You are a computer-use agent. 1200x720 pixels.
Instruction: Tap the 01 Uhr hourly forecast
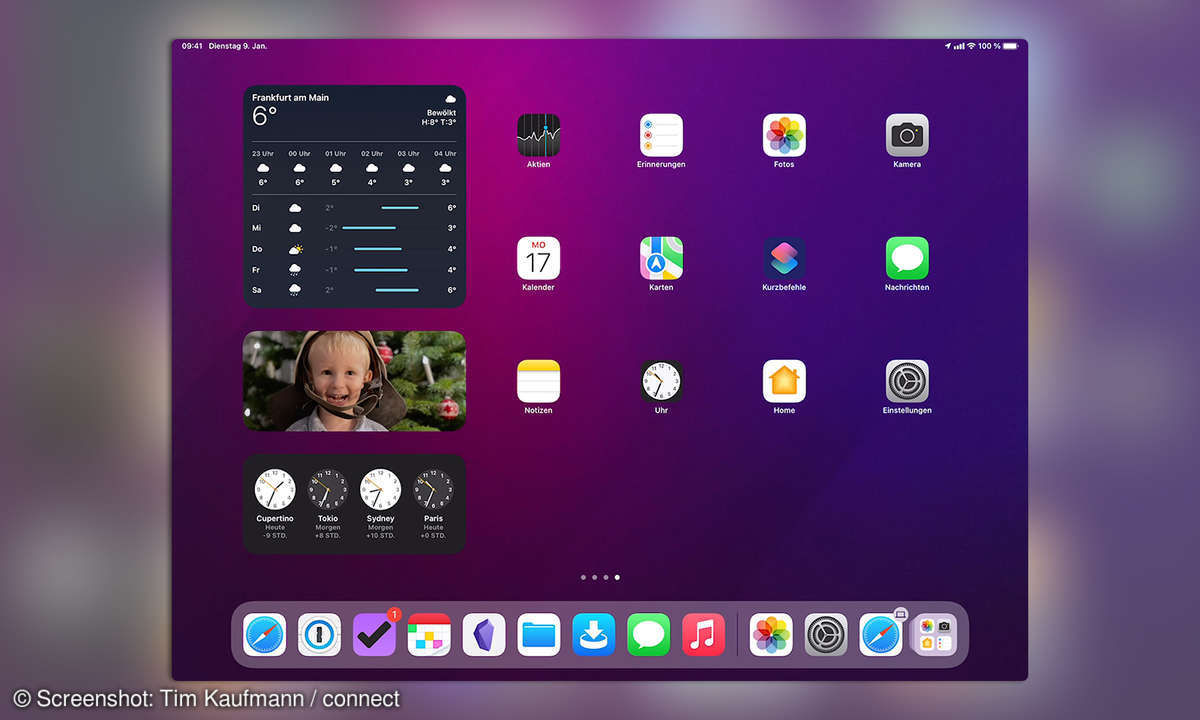pyautogui.click(x=335, y=168)
